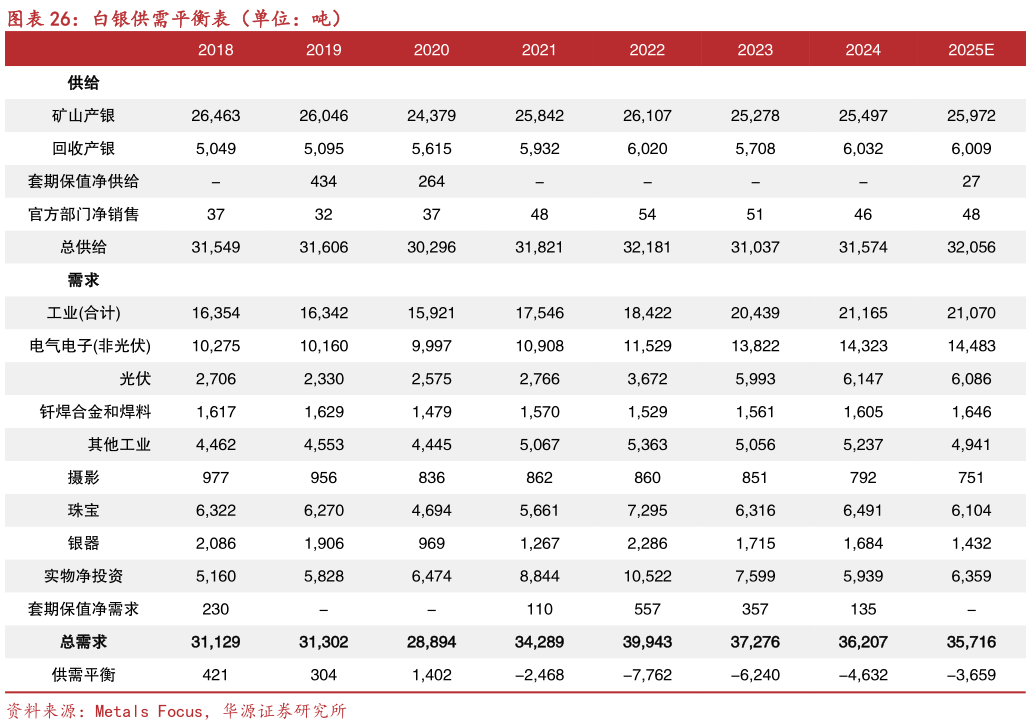Screen dimensions: 1031x728
Task: Click the 2020 total demand value 28,894
Action: 431,642
